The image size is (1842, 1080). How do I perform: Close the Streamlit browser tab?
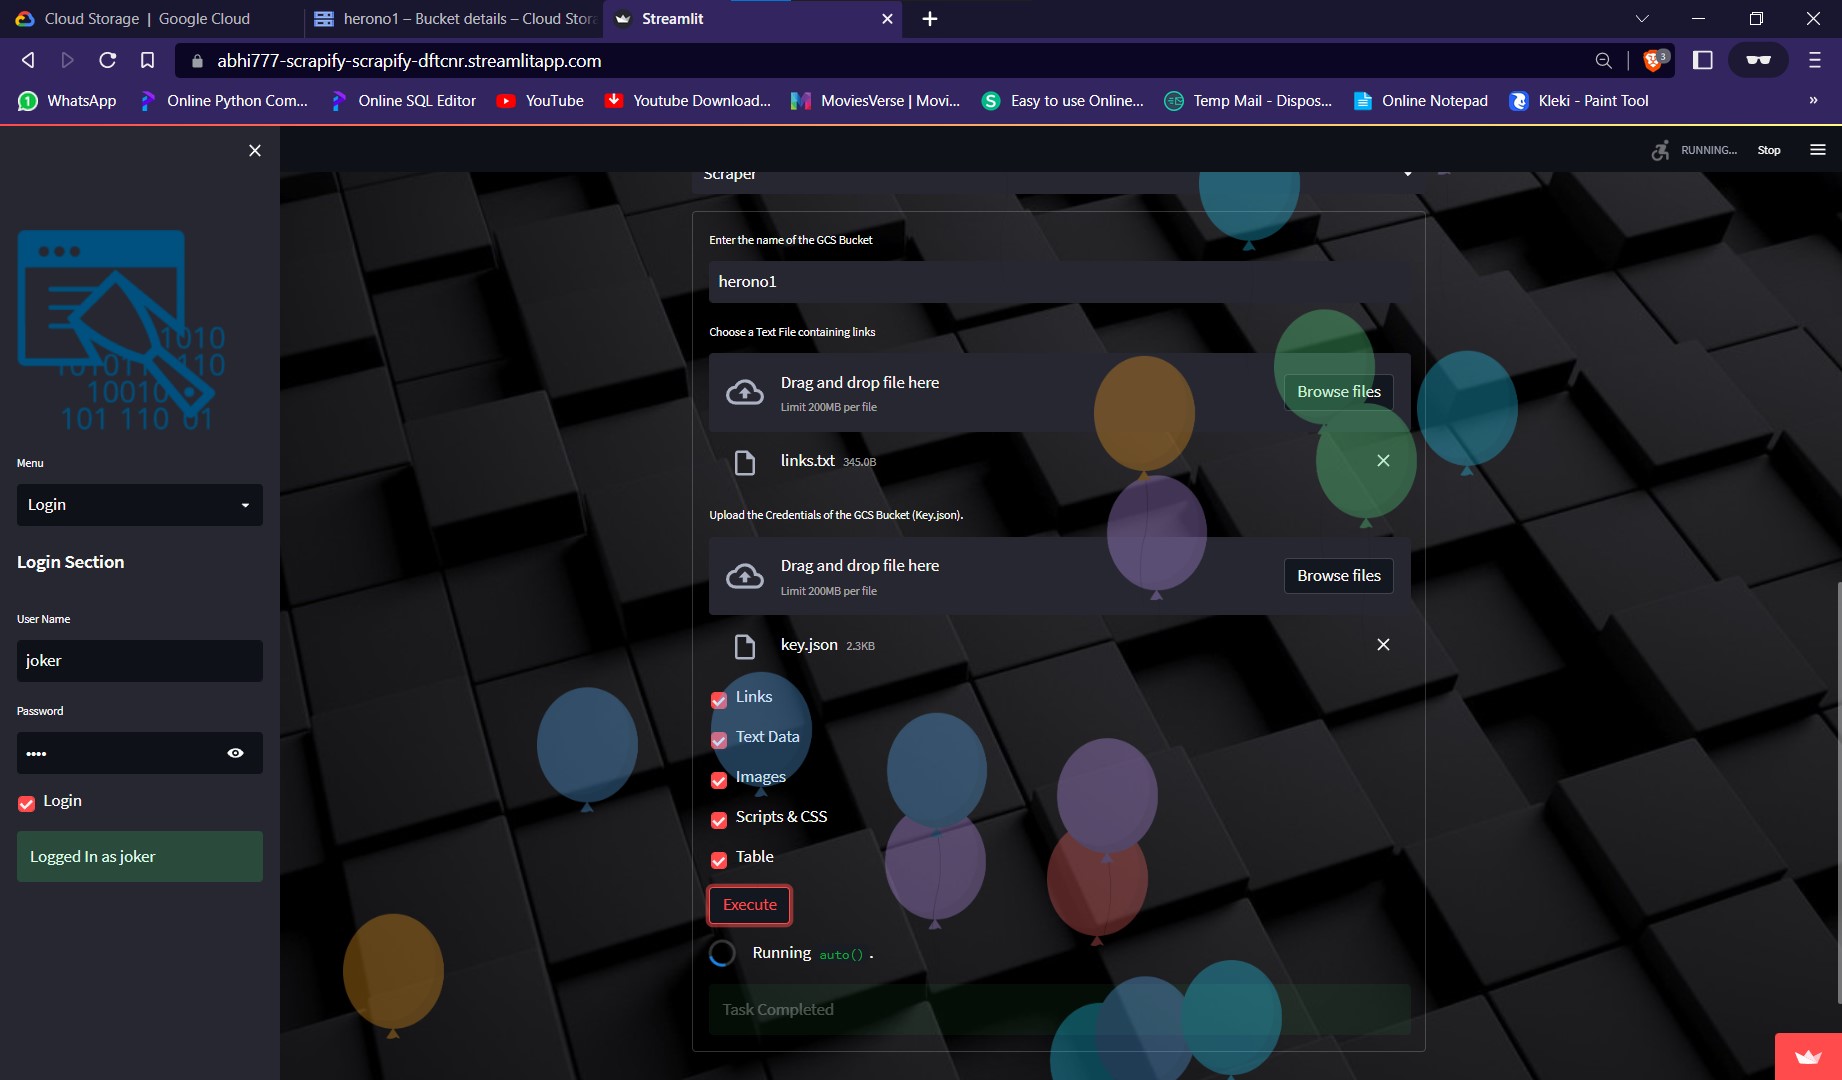click(887, 19)
